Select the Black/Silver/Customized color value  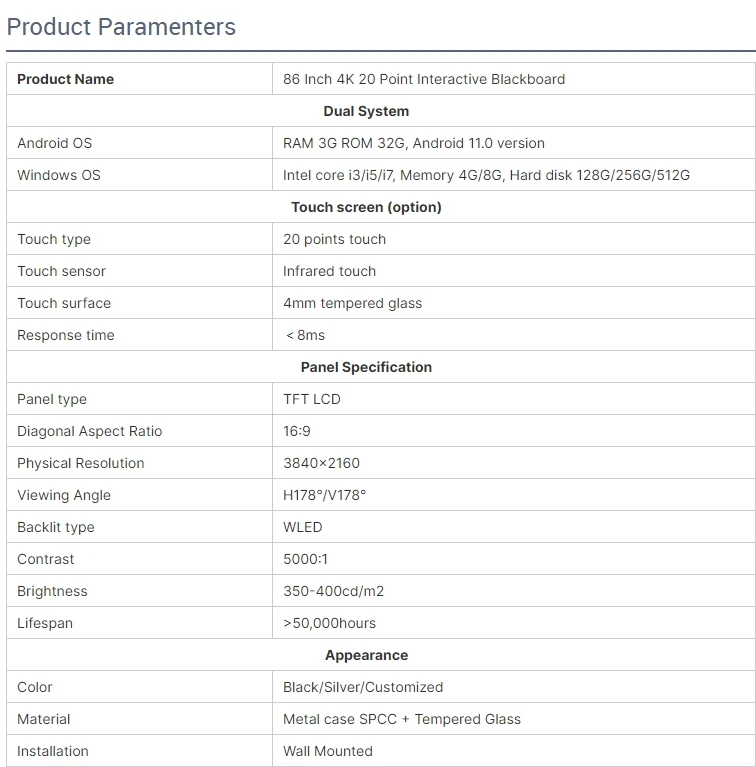[x=363, y=687]
